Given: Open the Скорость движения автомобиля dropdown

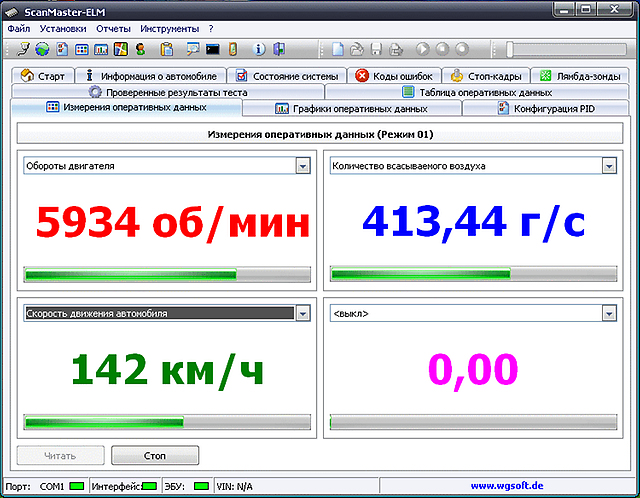Looking at the screenshot, I should (x=302, y=313).
